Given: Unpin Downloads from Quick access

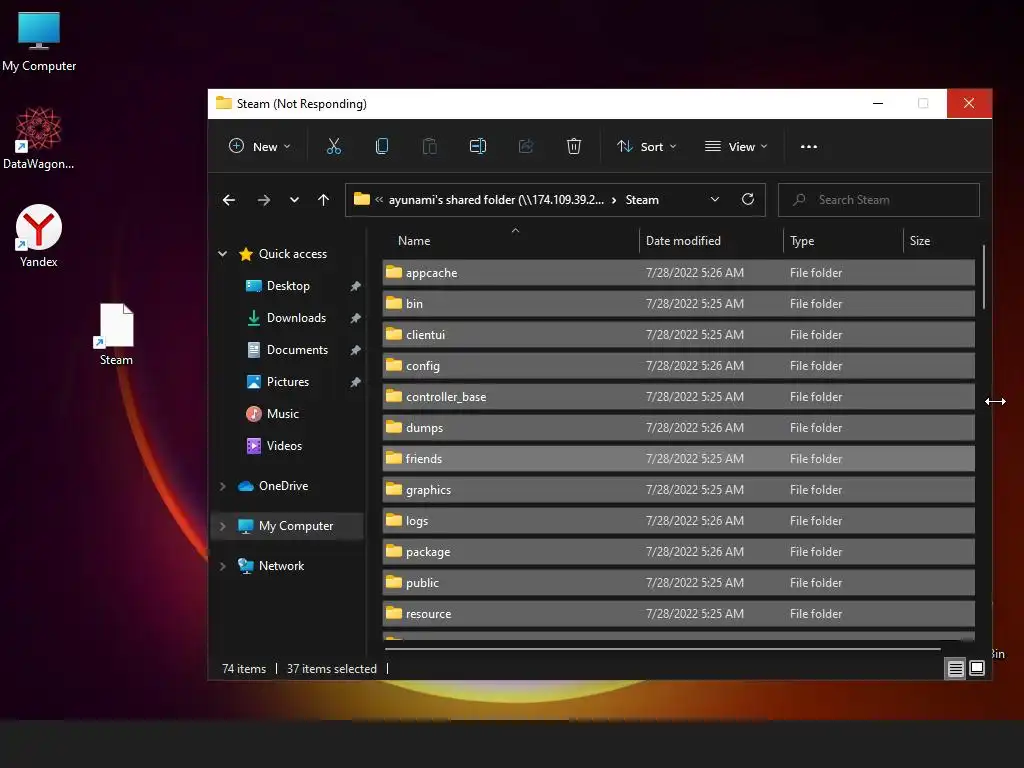Looking at the screenshot, I should coord(355,318).
